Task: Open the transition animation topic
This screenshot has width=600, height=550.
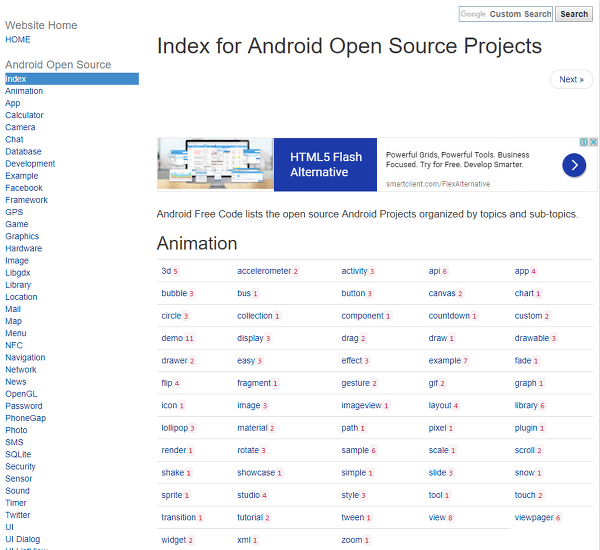Action: pyautogui.click(x=179, y=517)
